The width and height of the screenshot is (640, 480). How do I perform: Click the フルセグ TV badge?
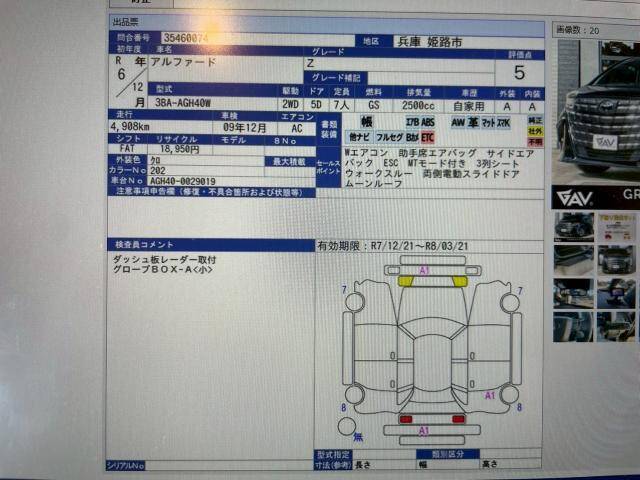pyautogui.click(x=390, y=135)
